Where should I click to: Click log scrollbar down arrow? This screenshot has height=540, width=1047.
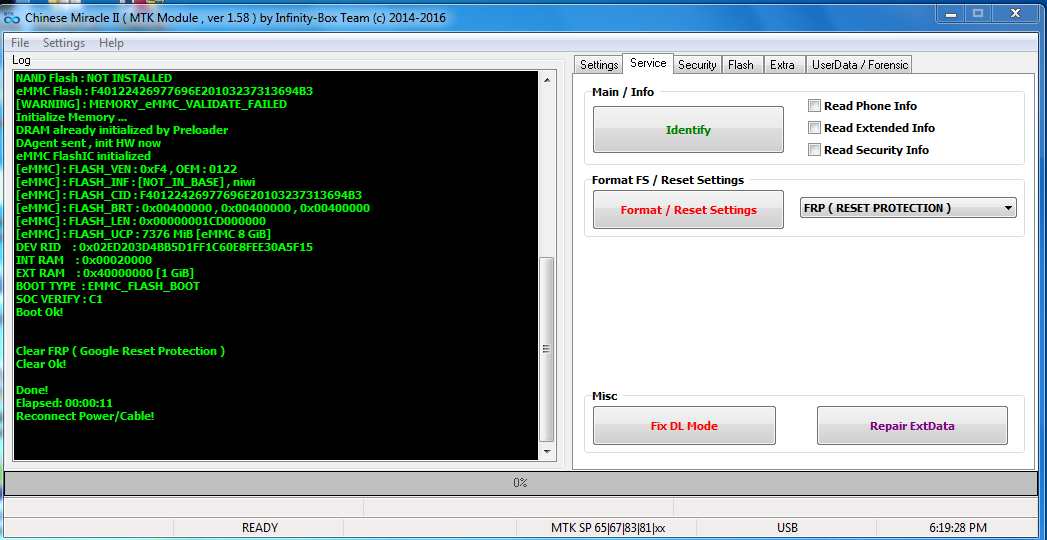pyautogui.click(x=546, y=451)
